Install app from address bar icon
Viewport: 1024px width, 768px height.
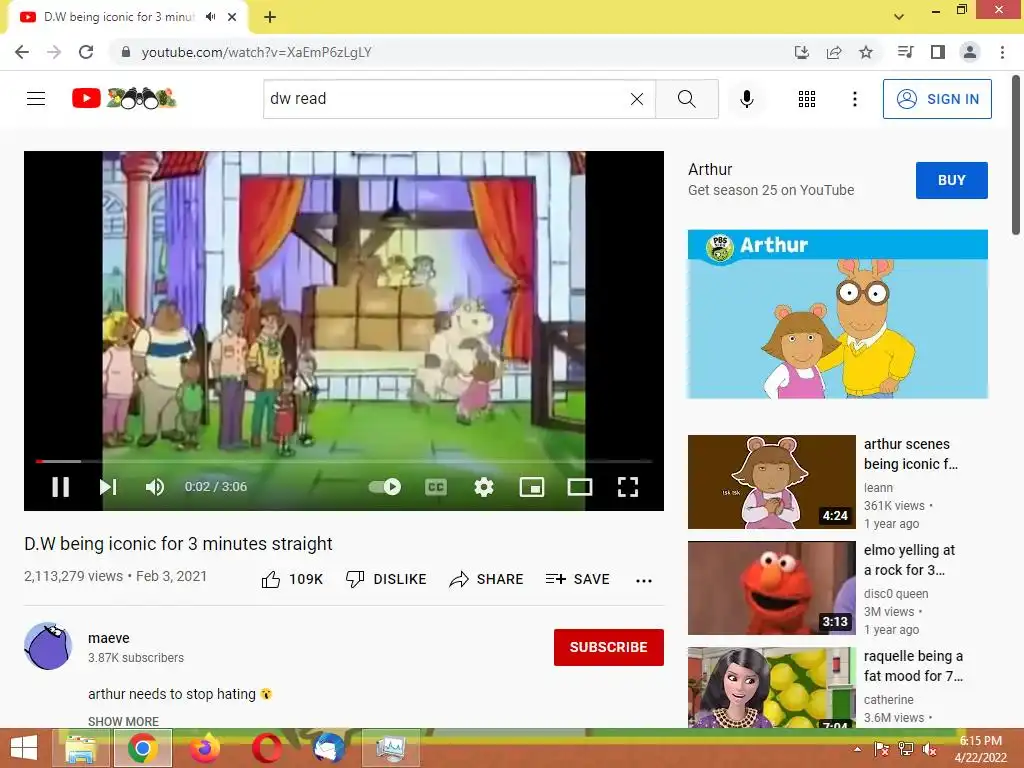click(x=801, y=52)
